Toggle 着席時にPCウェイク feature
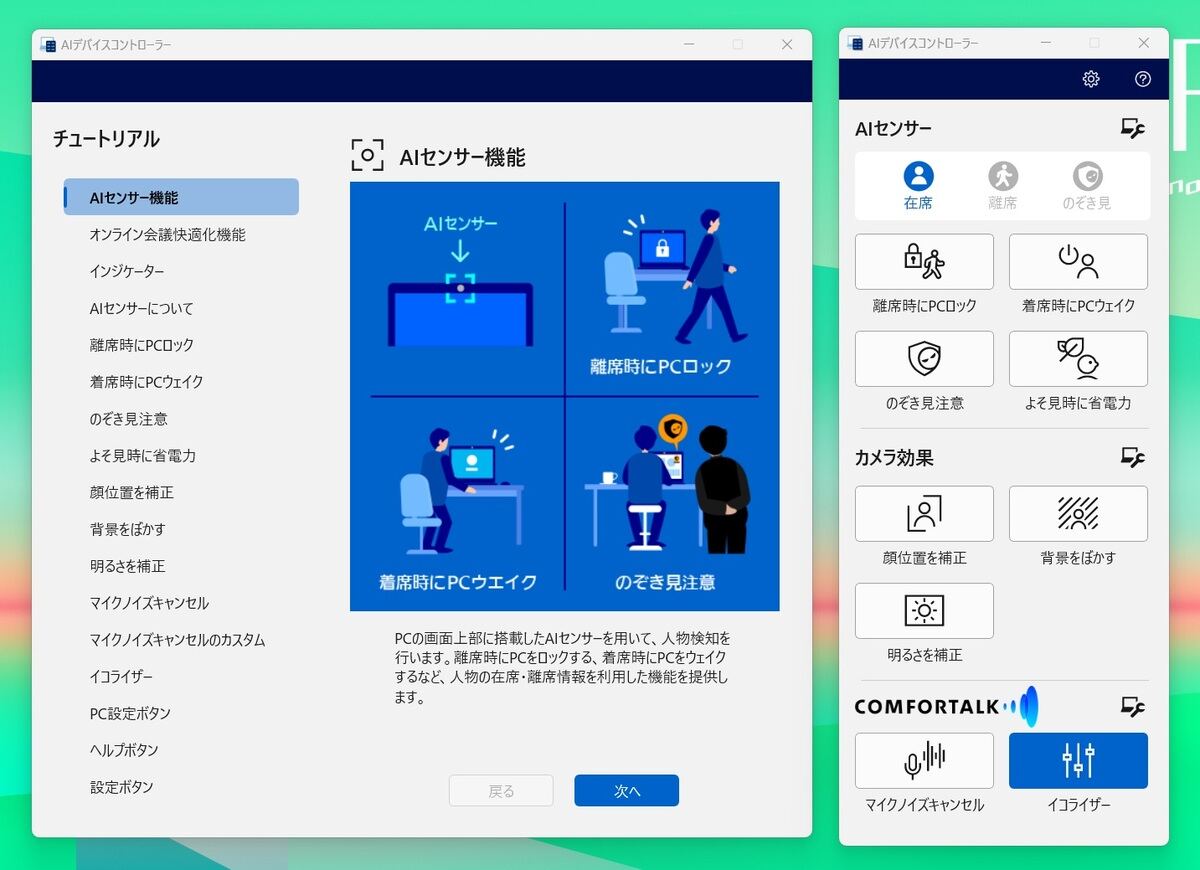 point(1078,262)
